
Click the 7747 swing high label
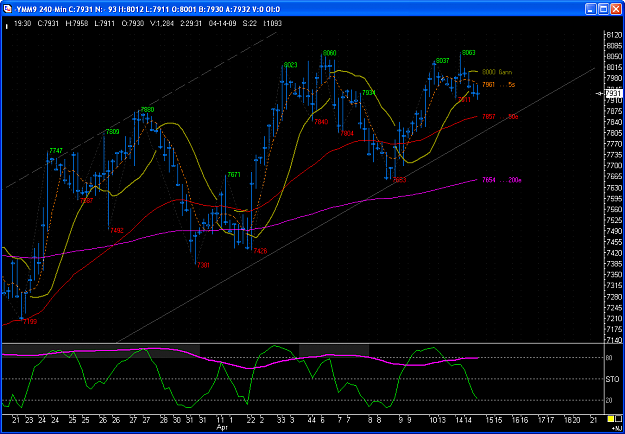pos(56,151)
